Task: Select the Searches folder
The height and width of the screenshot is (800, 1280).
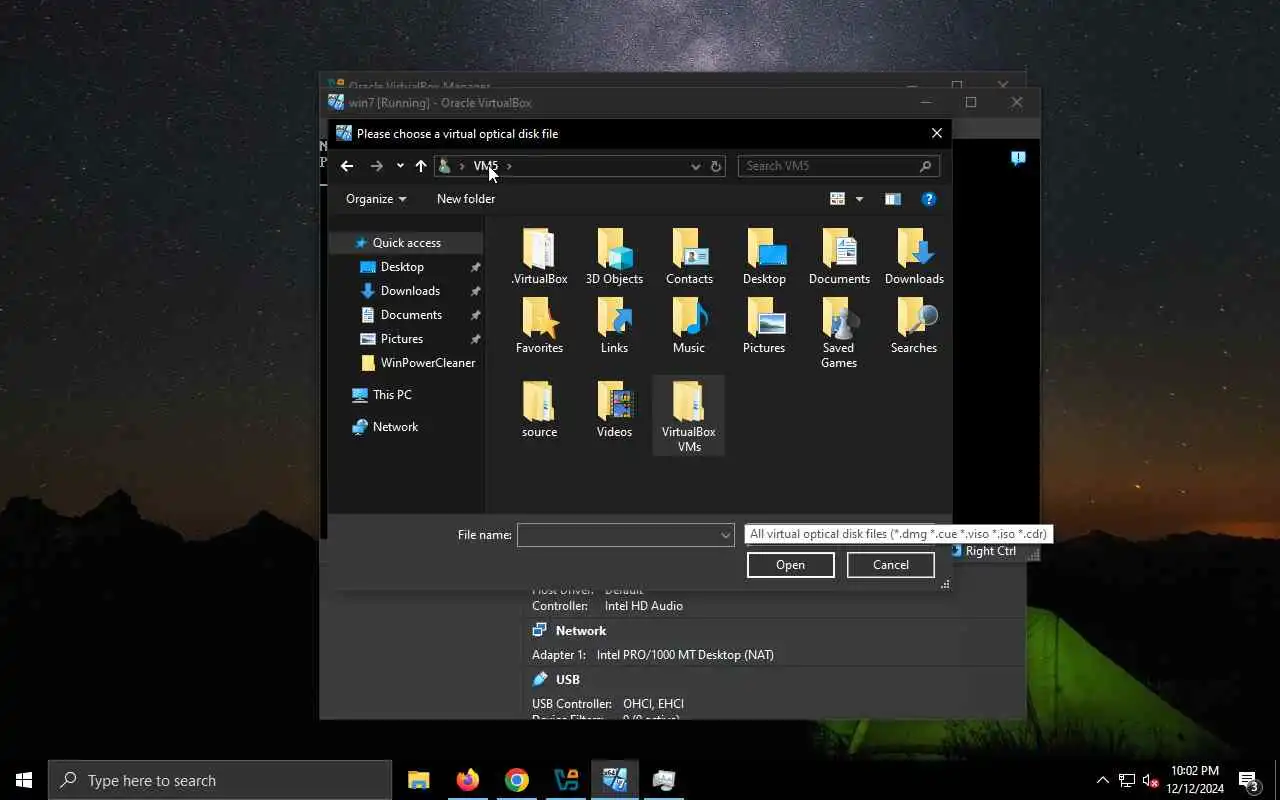Action: pos(914,326)
